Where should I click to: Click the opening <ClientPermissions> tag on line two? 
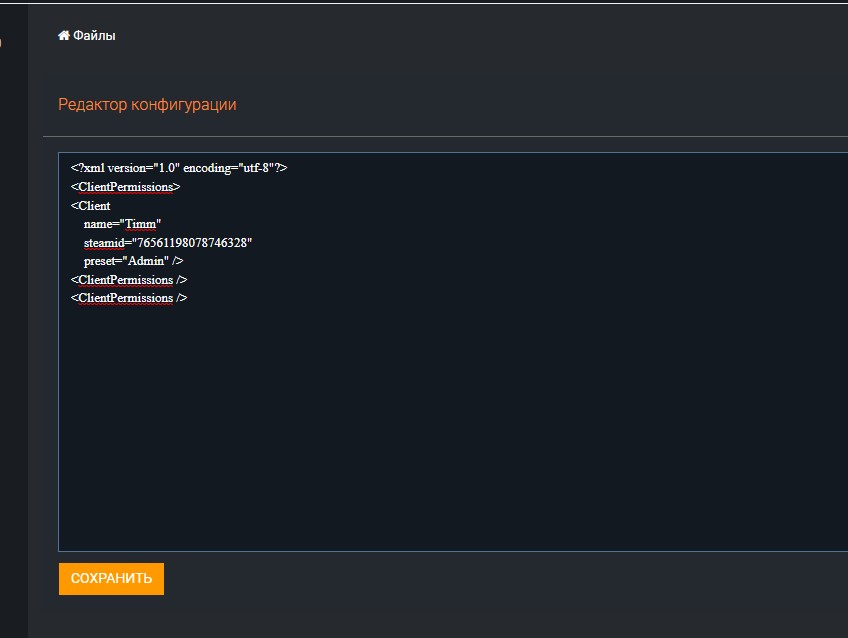(125, 187)
